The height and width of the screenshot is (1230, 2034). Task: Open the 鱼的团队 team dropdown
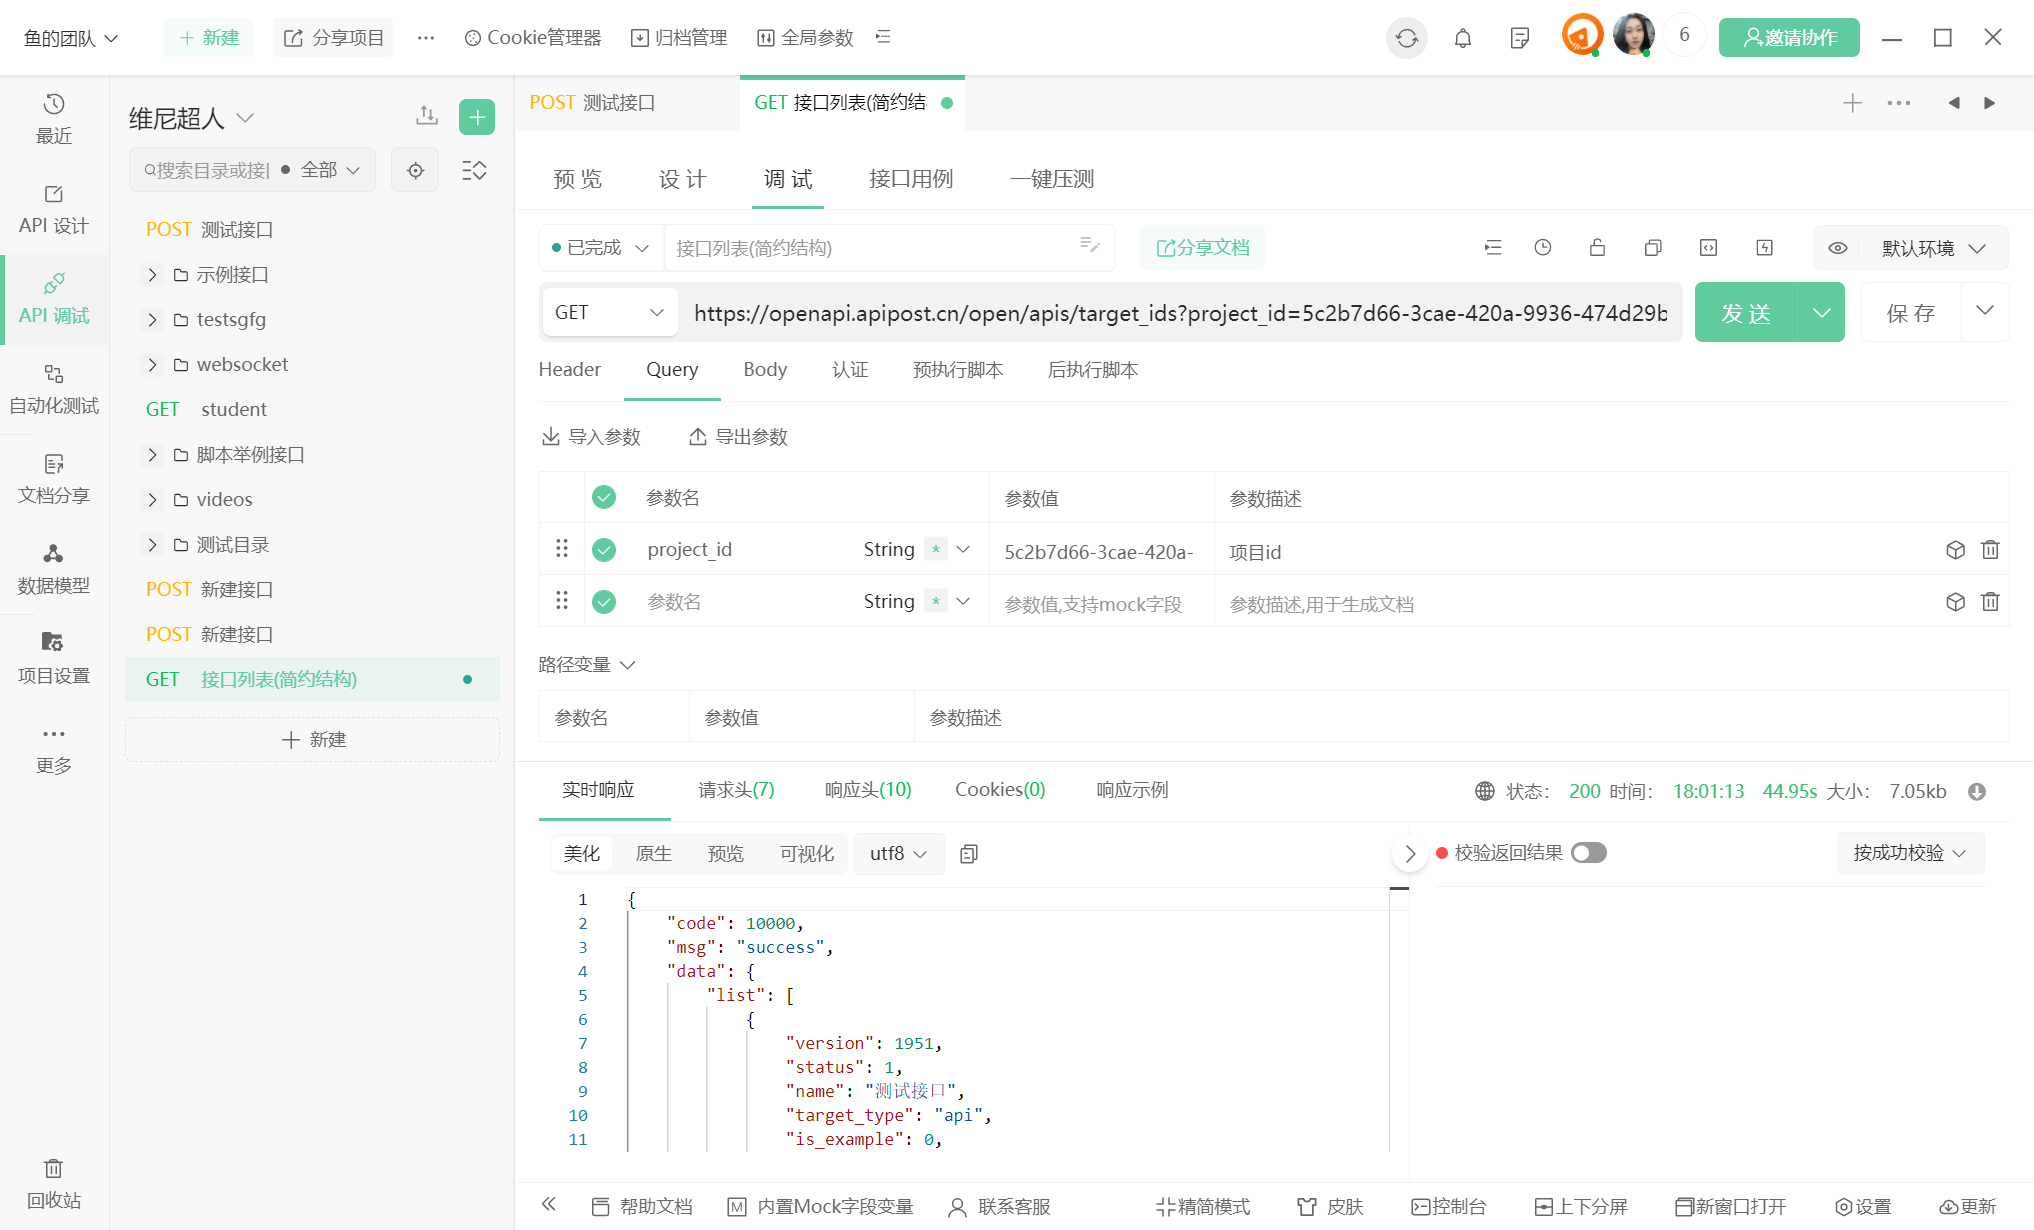pos(71,38)
